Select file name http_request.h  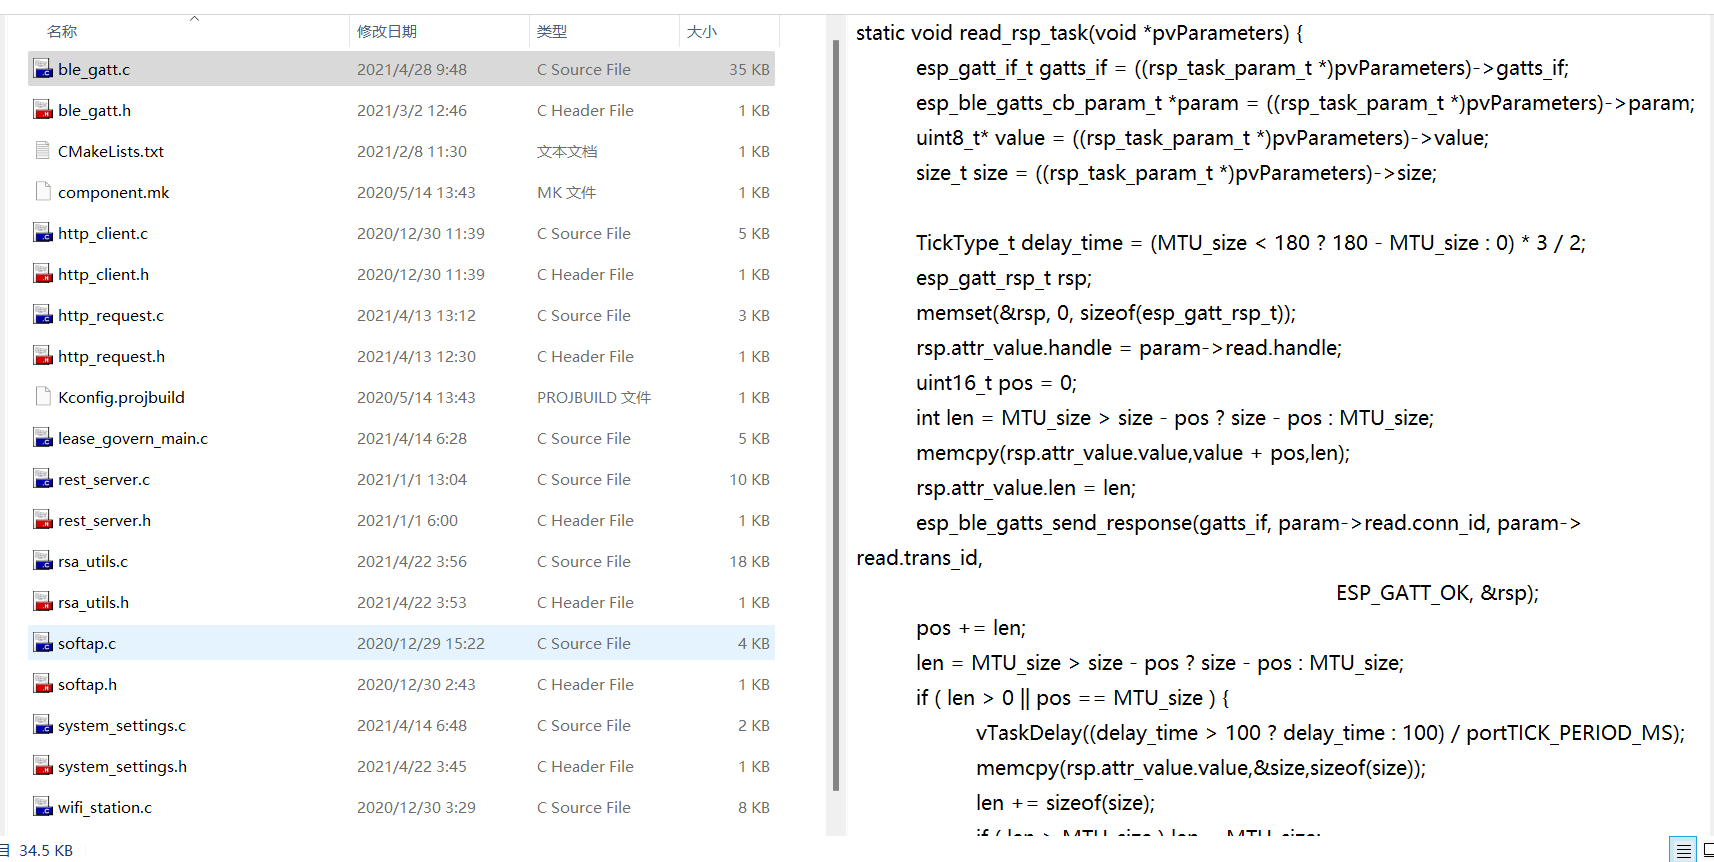[111, 356]
